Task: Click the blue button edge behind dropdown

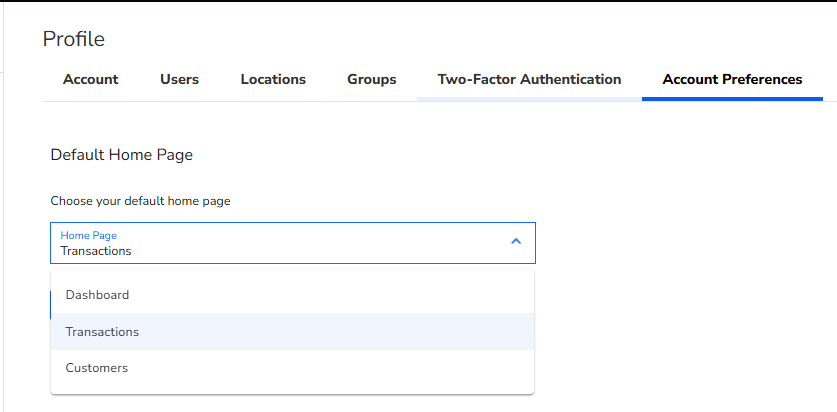Action: pyautogui.click(x=50, y=305)
